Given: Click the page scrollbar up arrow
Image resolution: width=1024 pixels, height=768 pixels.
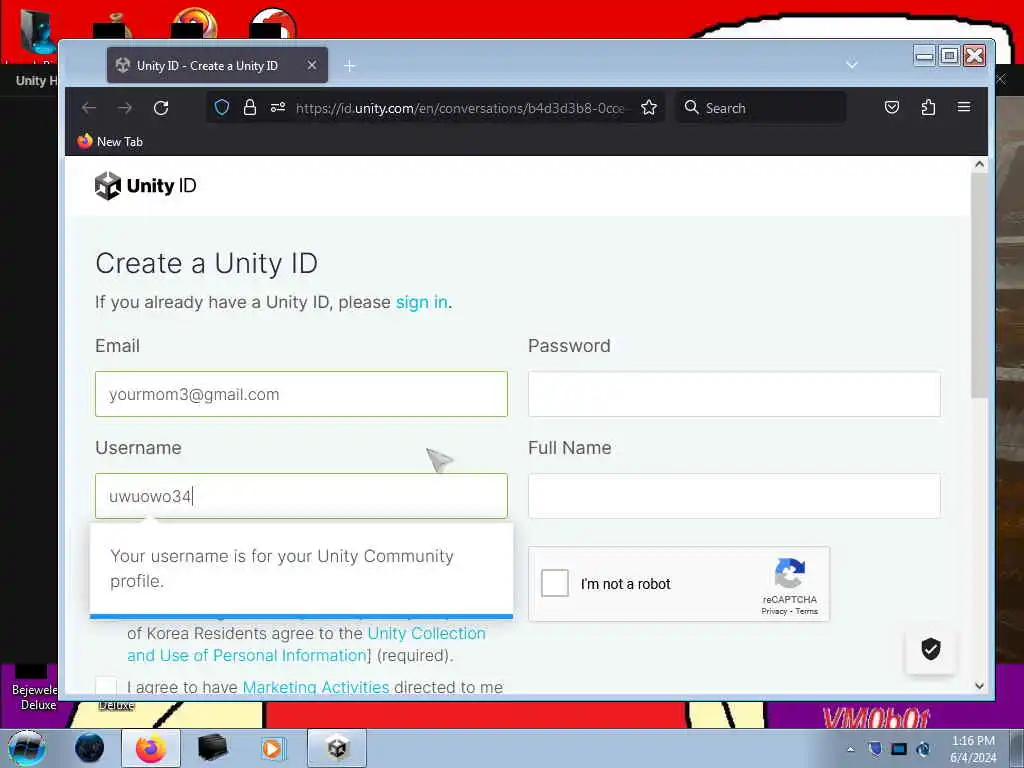Looking at the screenshot, I should point(979,165).
